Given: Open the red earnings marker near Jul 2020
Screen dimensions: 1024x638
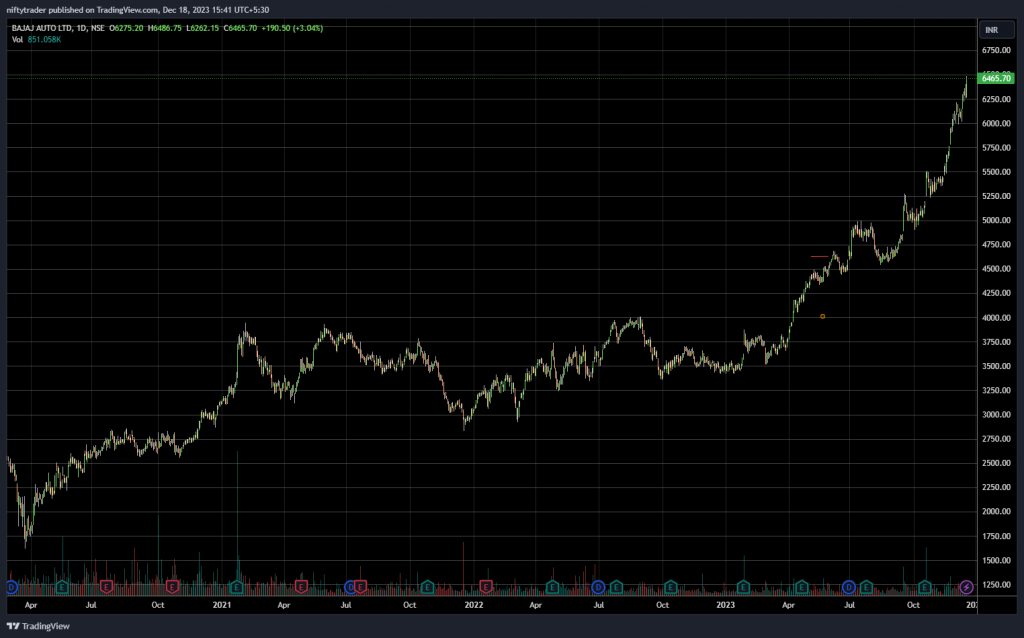Looking at the screenshot, I should 106,587.
